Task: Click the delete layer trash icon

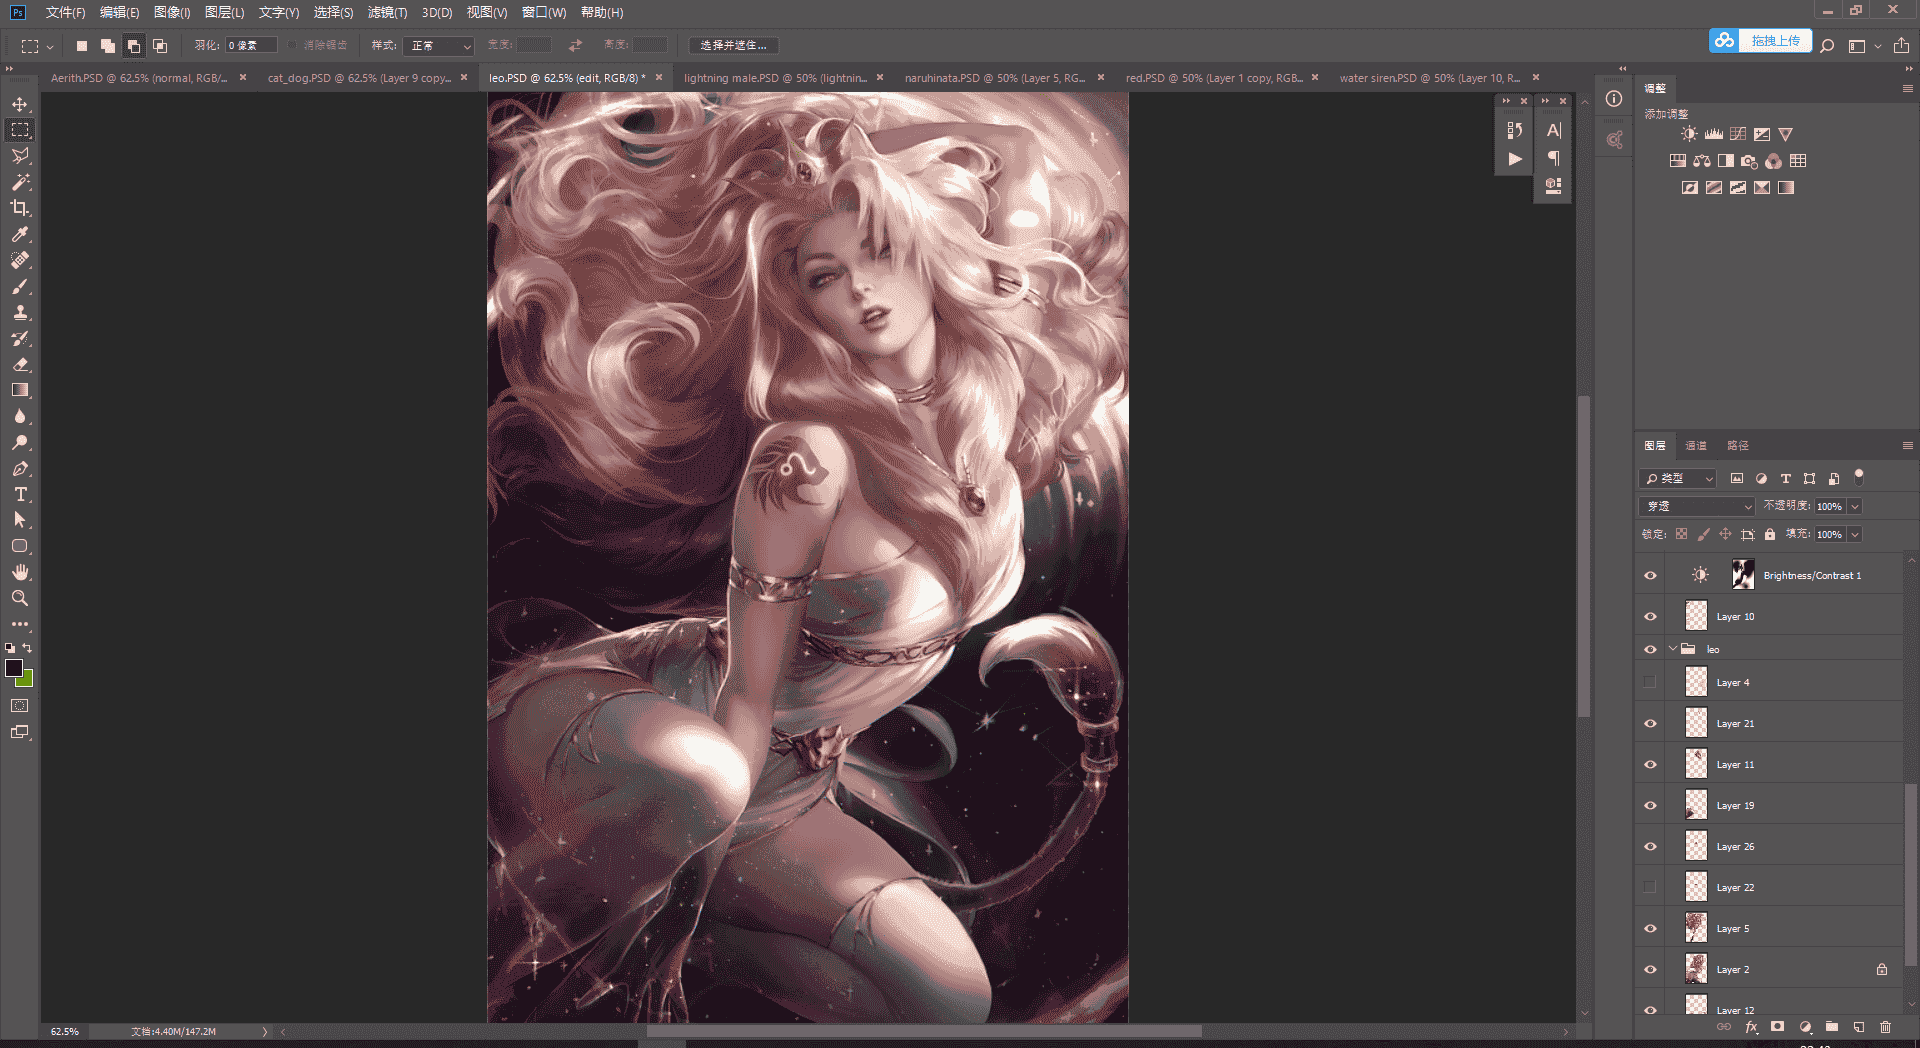Action: coord(1885,1027)
